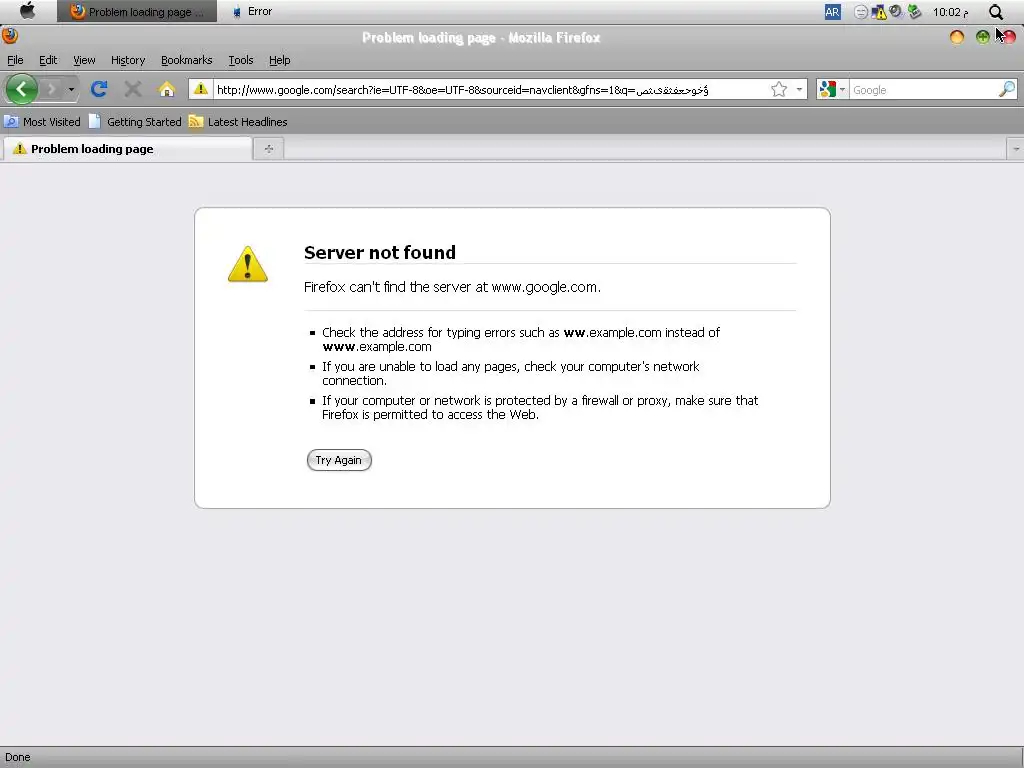Open the Bookmarks menu
The height and width of the screenshot is (768, 1024).
187,60
